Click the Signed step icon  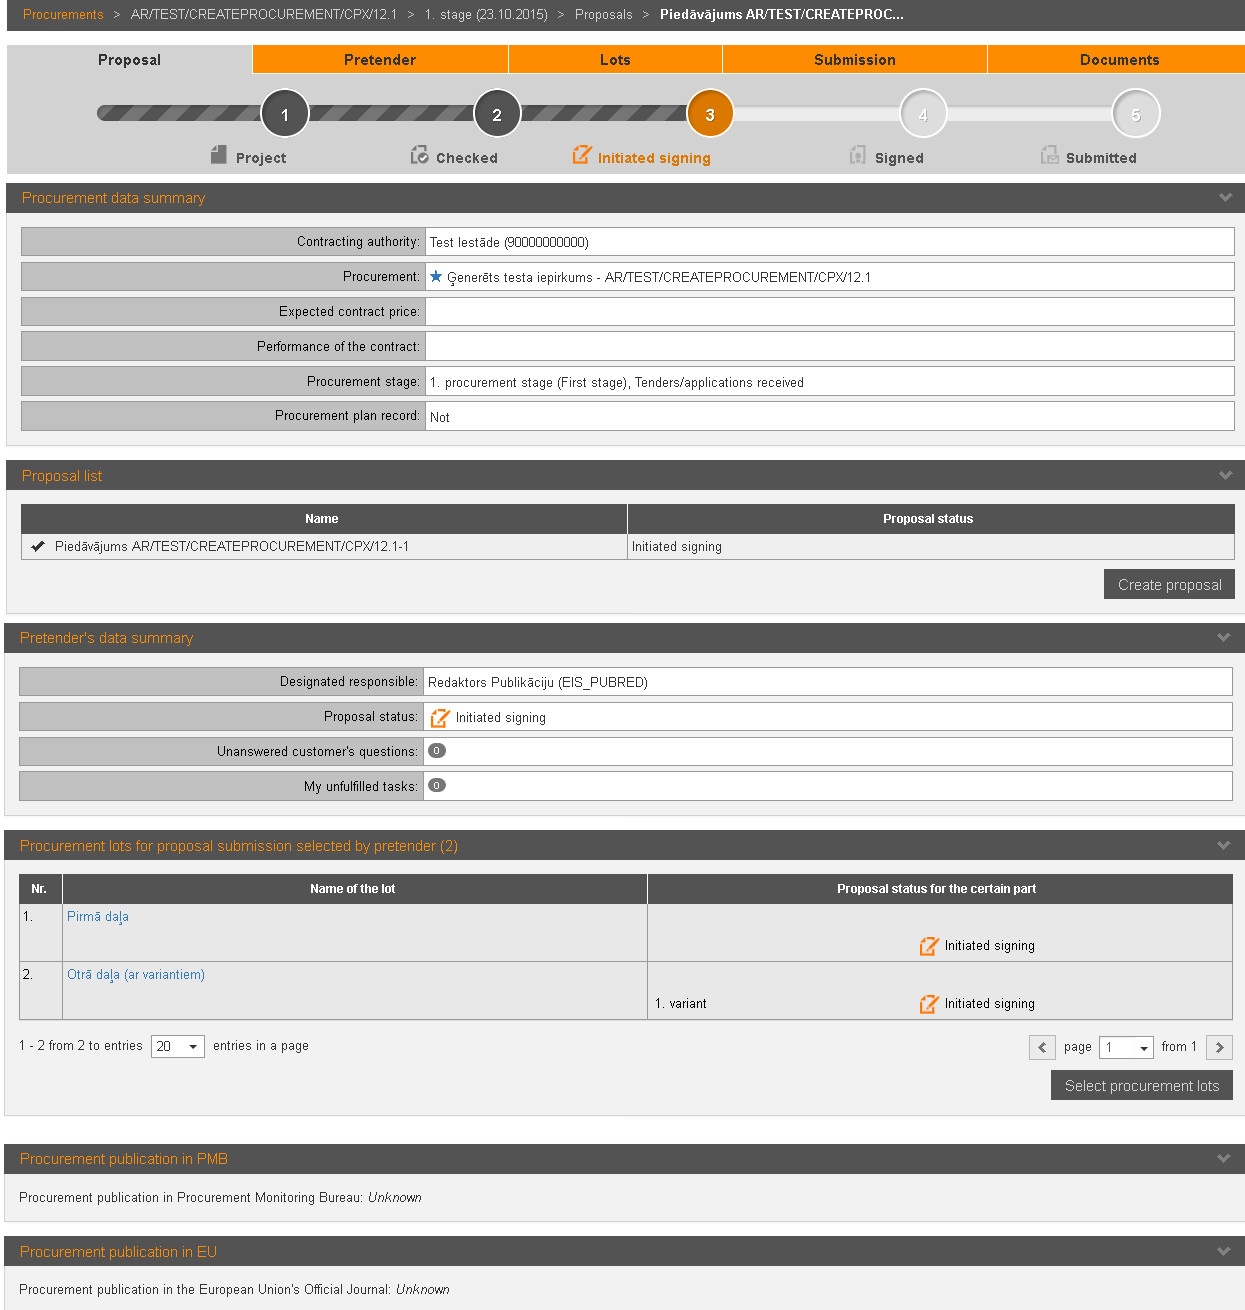tap(857, 155)
